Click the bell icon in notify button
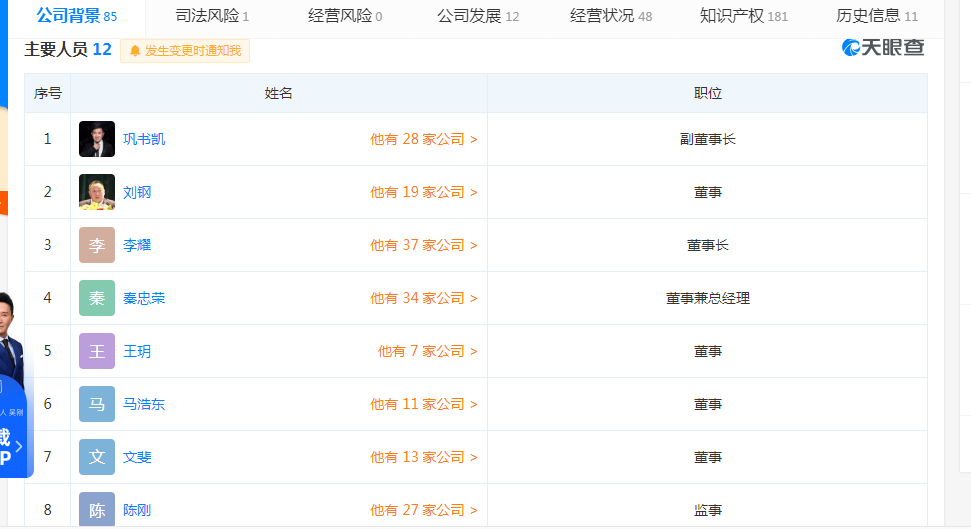971x529 pixels. point(135,51)
